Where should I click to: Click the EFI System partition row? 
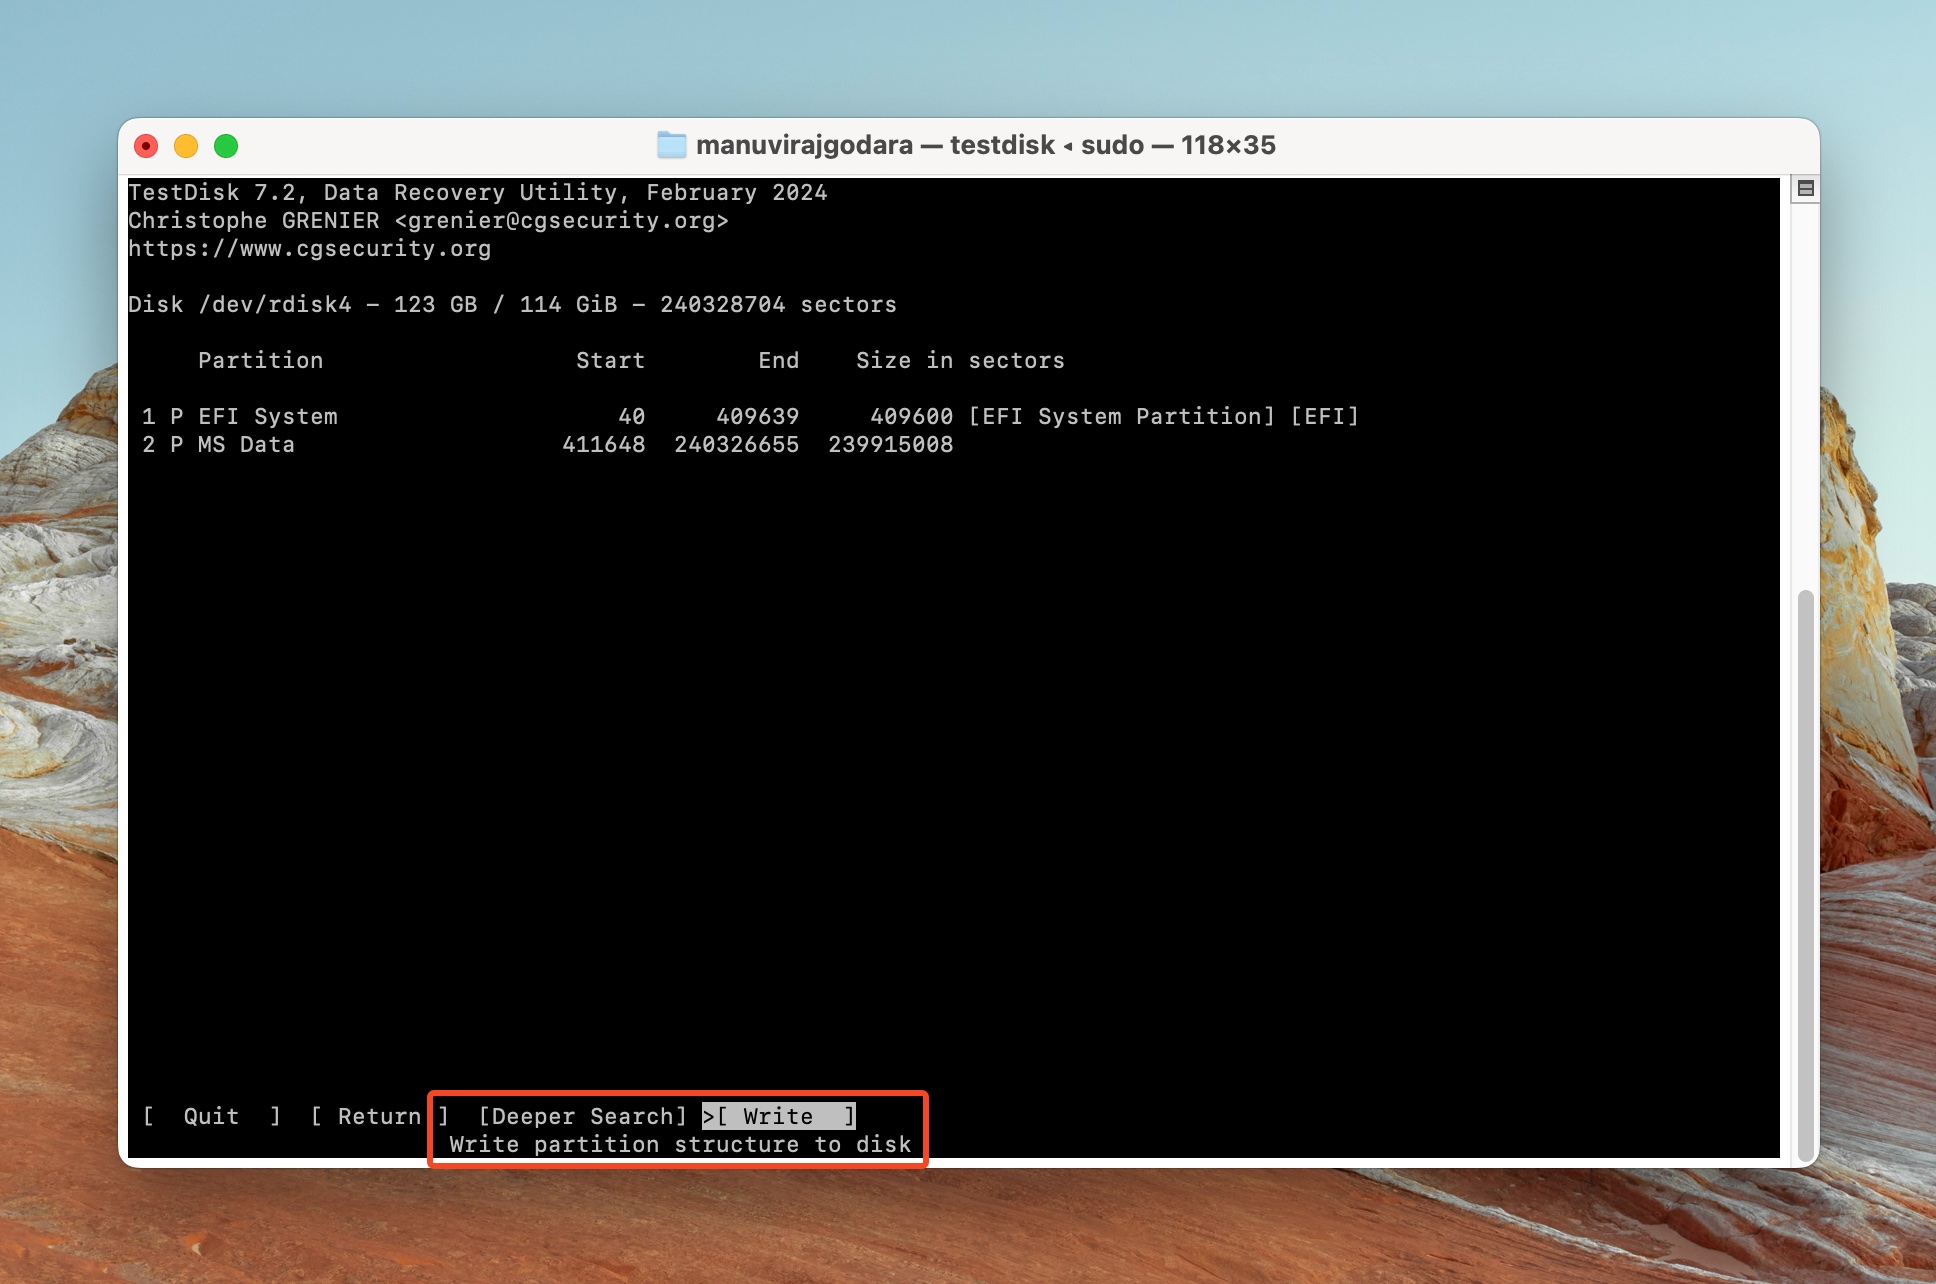tap(267, 416)
